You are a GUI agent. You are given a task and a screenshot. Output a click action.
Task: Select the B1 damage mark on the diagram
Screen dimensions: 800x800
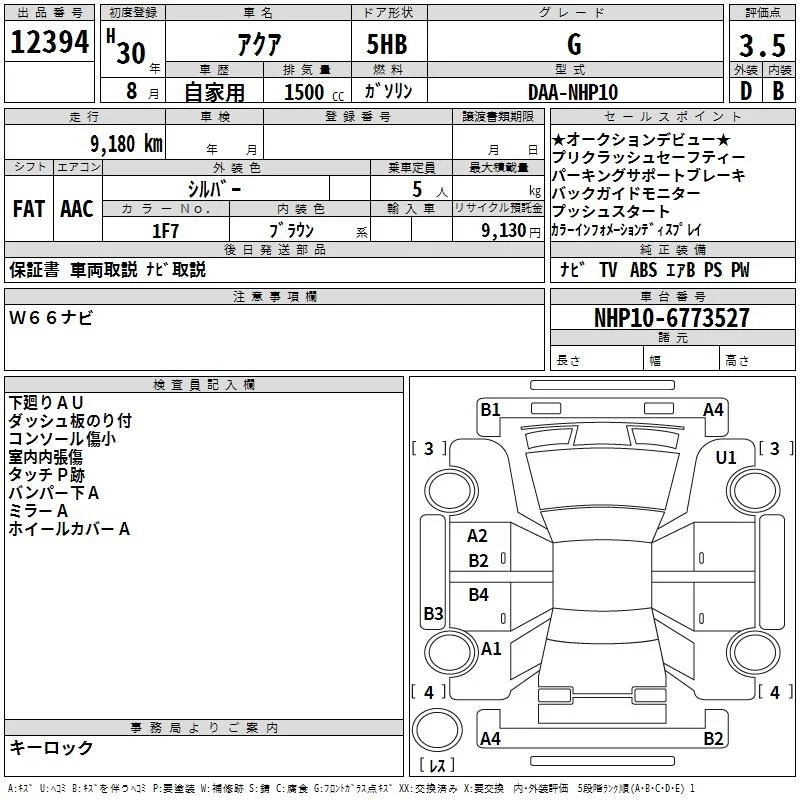click(x=490, y=410)
